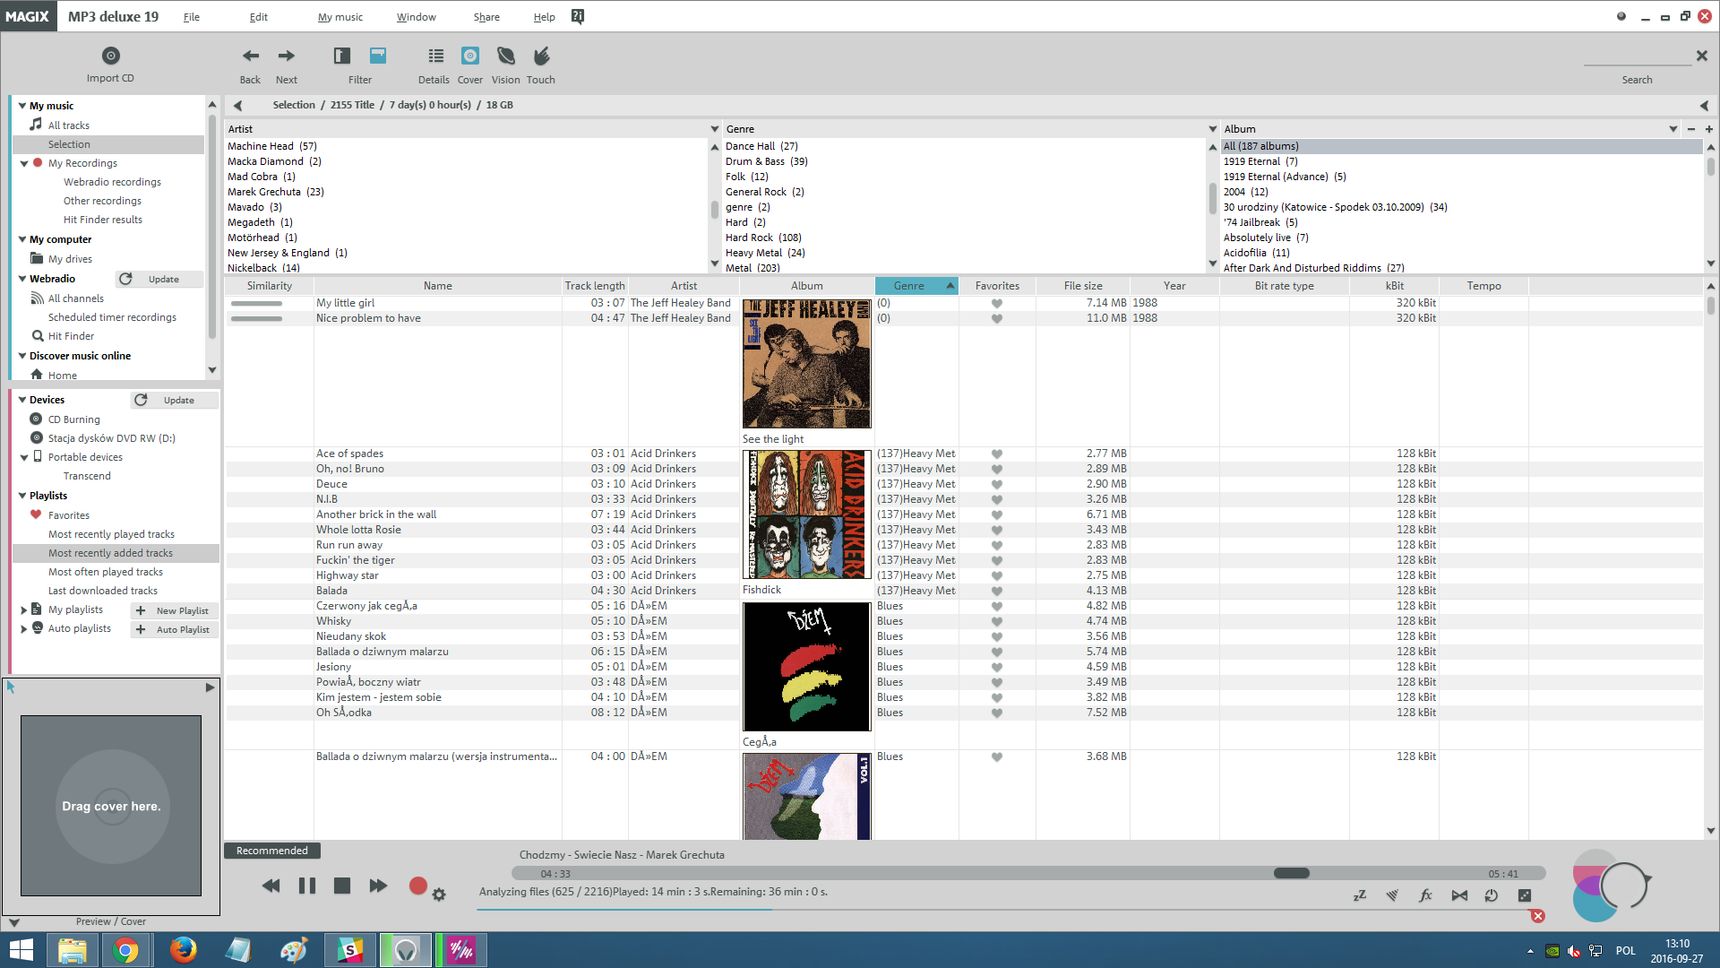Toggle the left Filter panel icon
Viewport: 1720px width, 968px height.
pyautogui.click(x=342, y=56)
